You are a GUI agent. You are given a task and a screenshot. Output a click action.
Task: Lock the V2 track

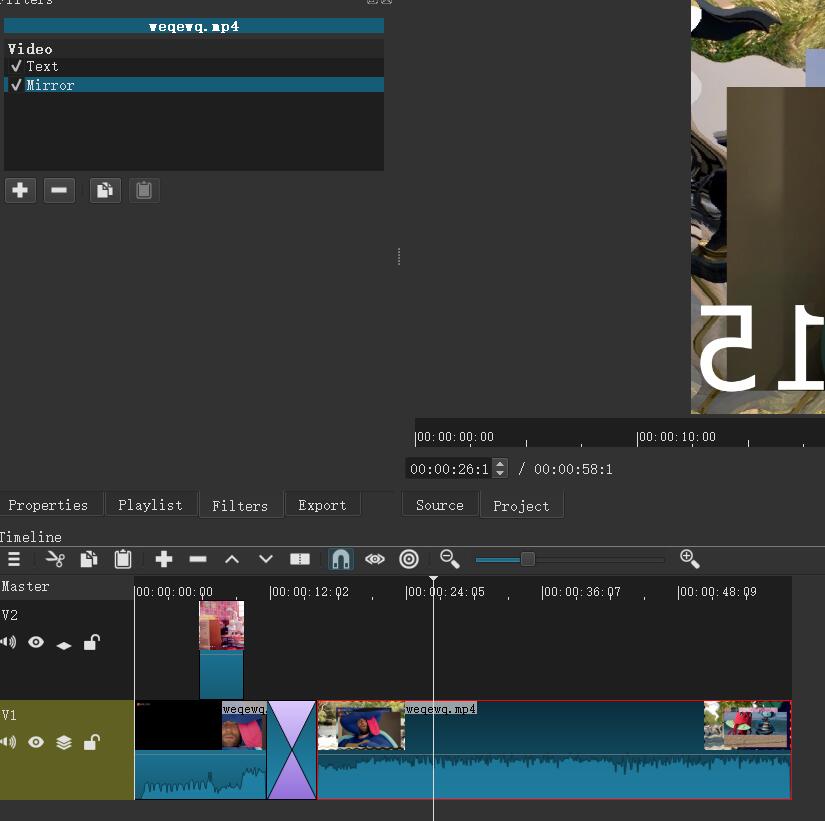(92, 642)
